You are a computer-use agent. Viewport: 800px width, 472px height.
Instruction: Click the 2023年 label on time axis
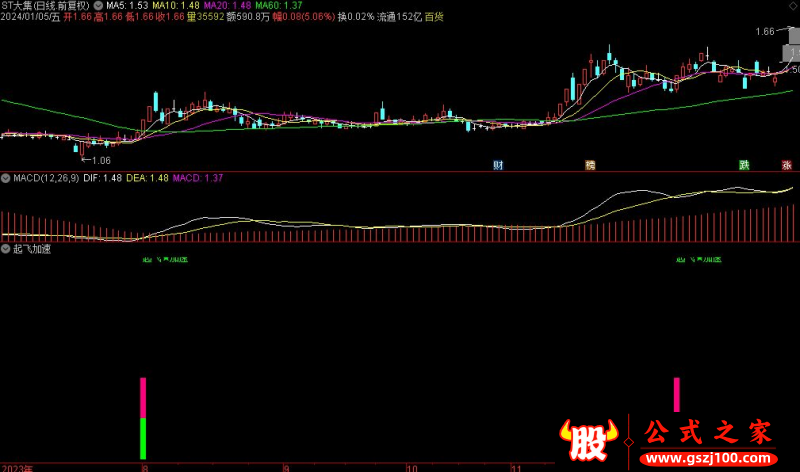(16, 467)
